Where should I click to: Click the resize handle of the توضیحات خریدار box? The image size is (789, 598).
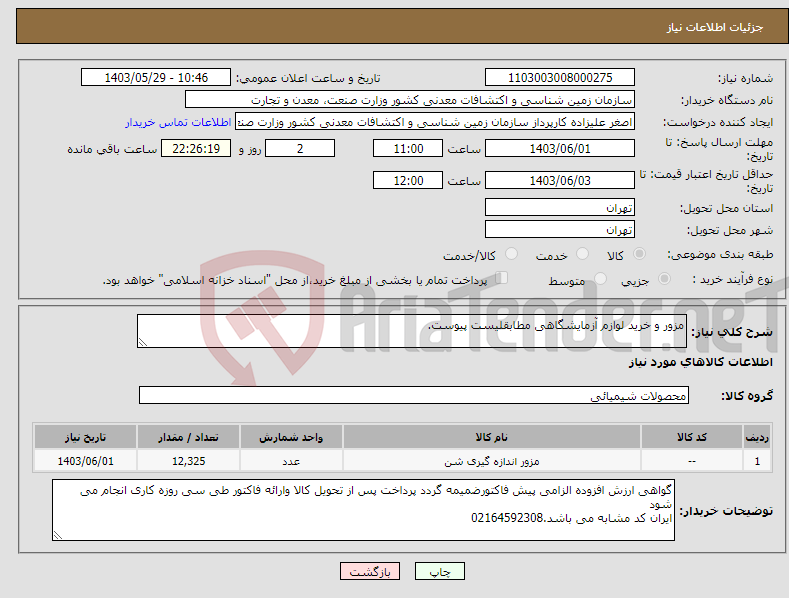pyautogui.click(x=58, y=535)
